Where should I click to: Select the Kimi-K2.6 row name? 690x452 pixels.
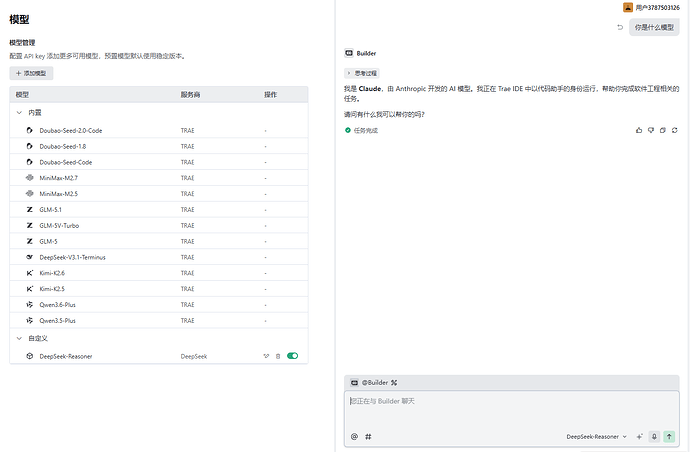tap(52, 273)
